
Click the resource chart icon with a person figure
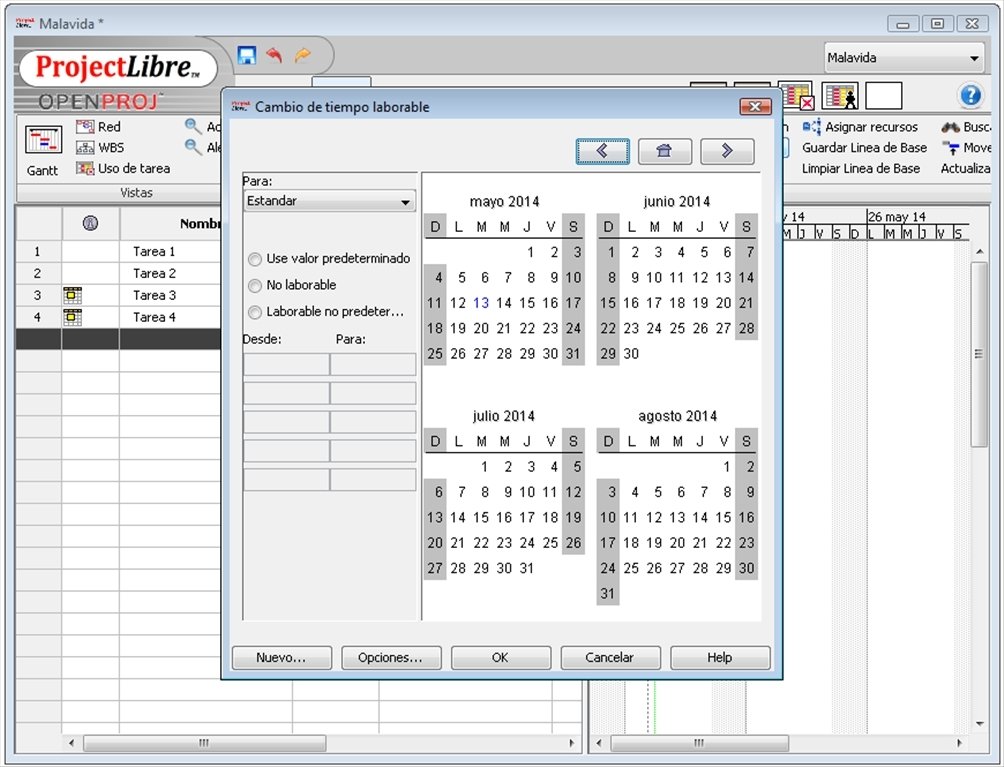click(840, 96)
